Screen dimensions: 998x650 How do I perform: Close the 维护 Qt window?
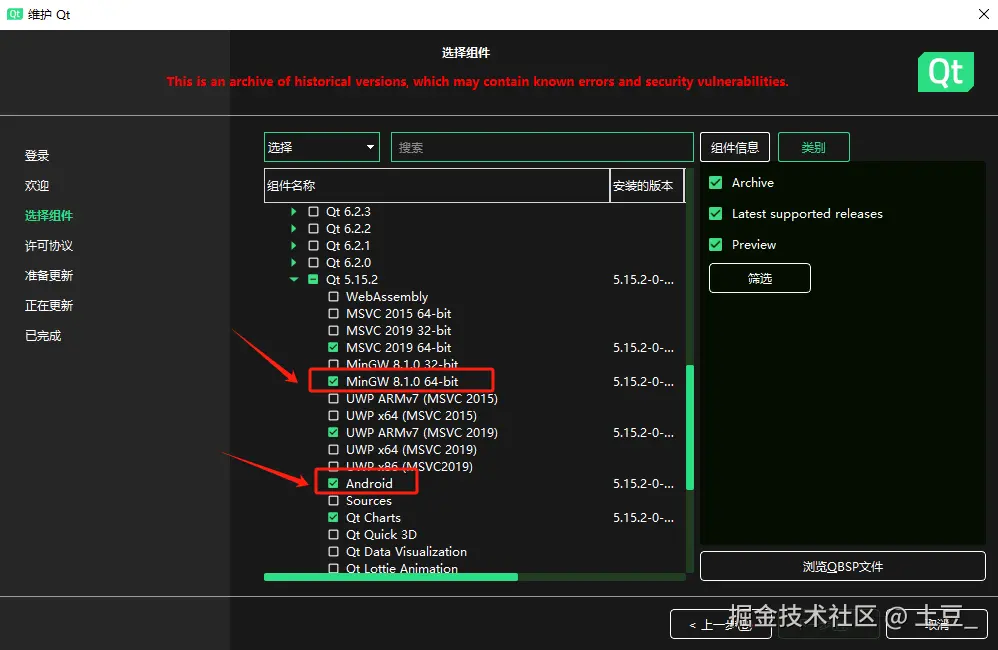pos(983,14)
